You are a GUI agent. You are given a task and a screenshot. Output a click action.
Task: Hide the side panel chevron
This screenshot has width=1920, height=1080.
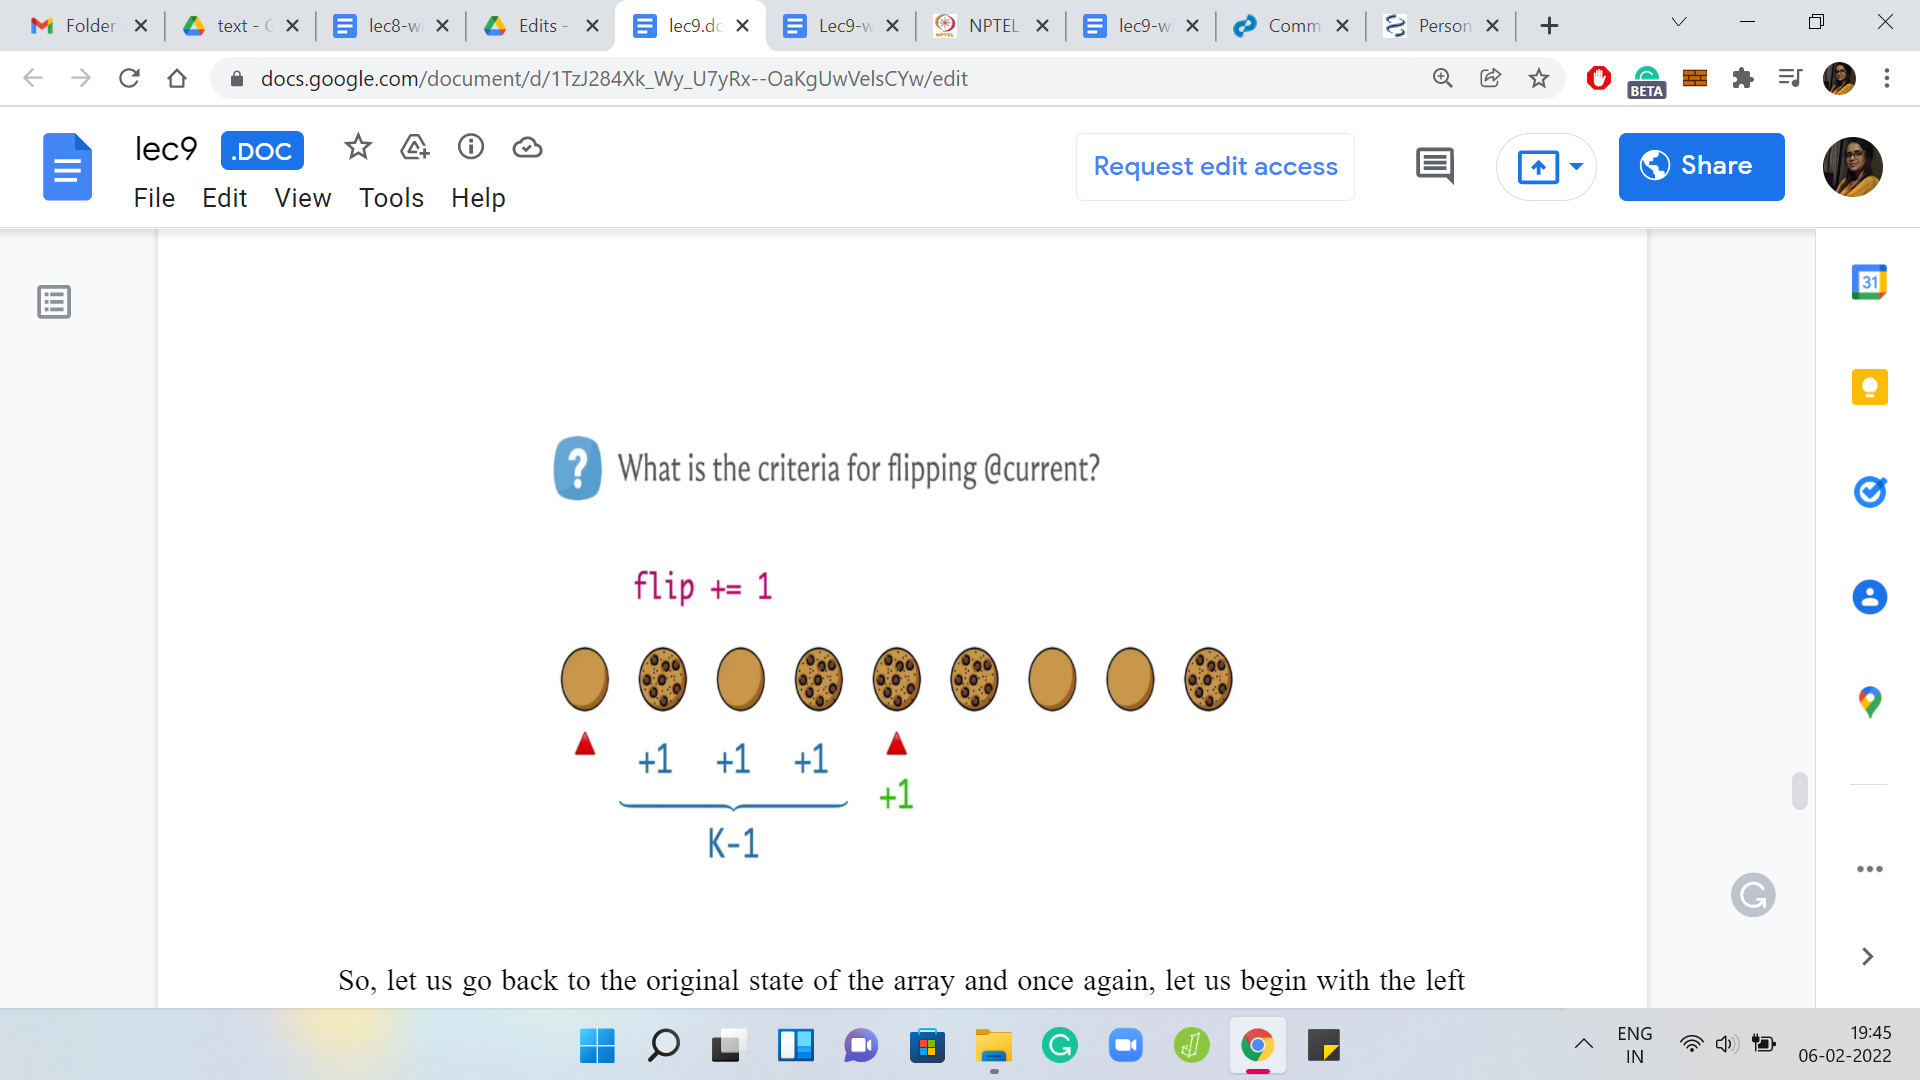click(x=1867, y=957)
